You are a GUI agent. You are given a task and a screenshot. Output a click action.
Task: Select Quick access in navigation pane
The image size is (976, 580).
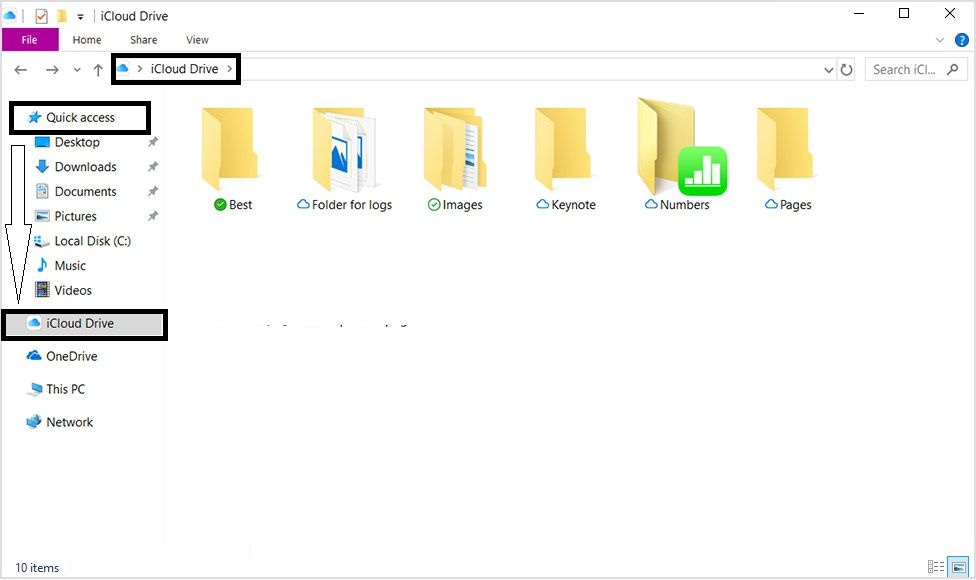tap(80, 118)
